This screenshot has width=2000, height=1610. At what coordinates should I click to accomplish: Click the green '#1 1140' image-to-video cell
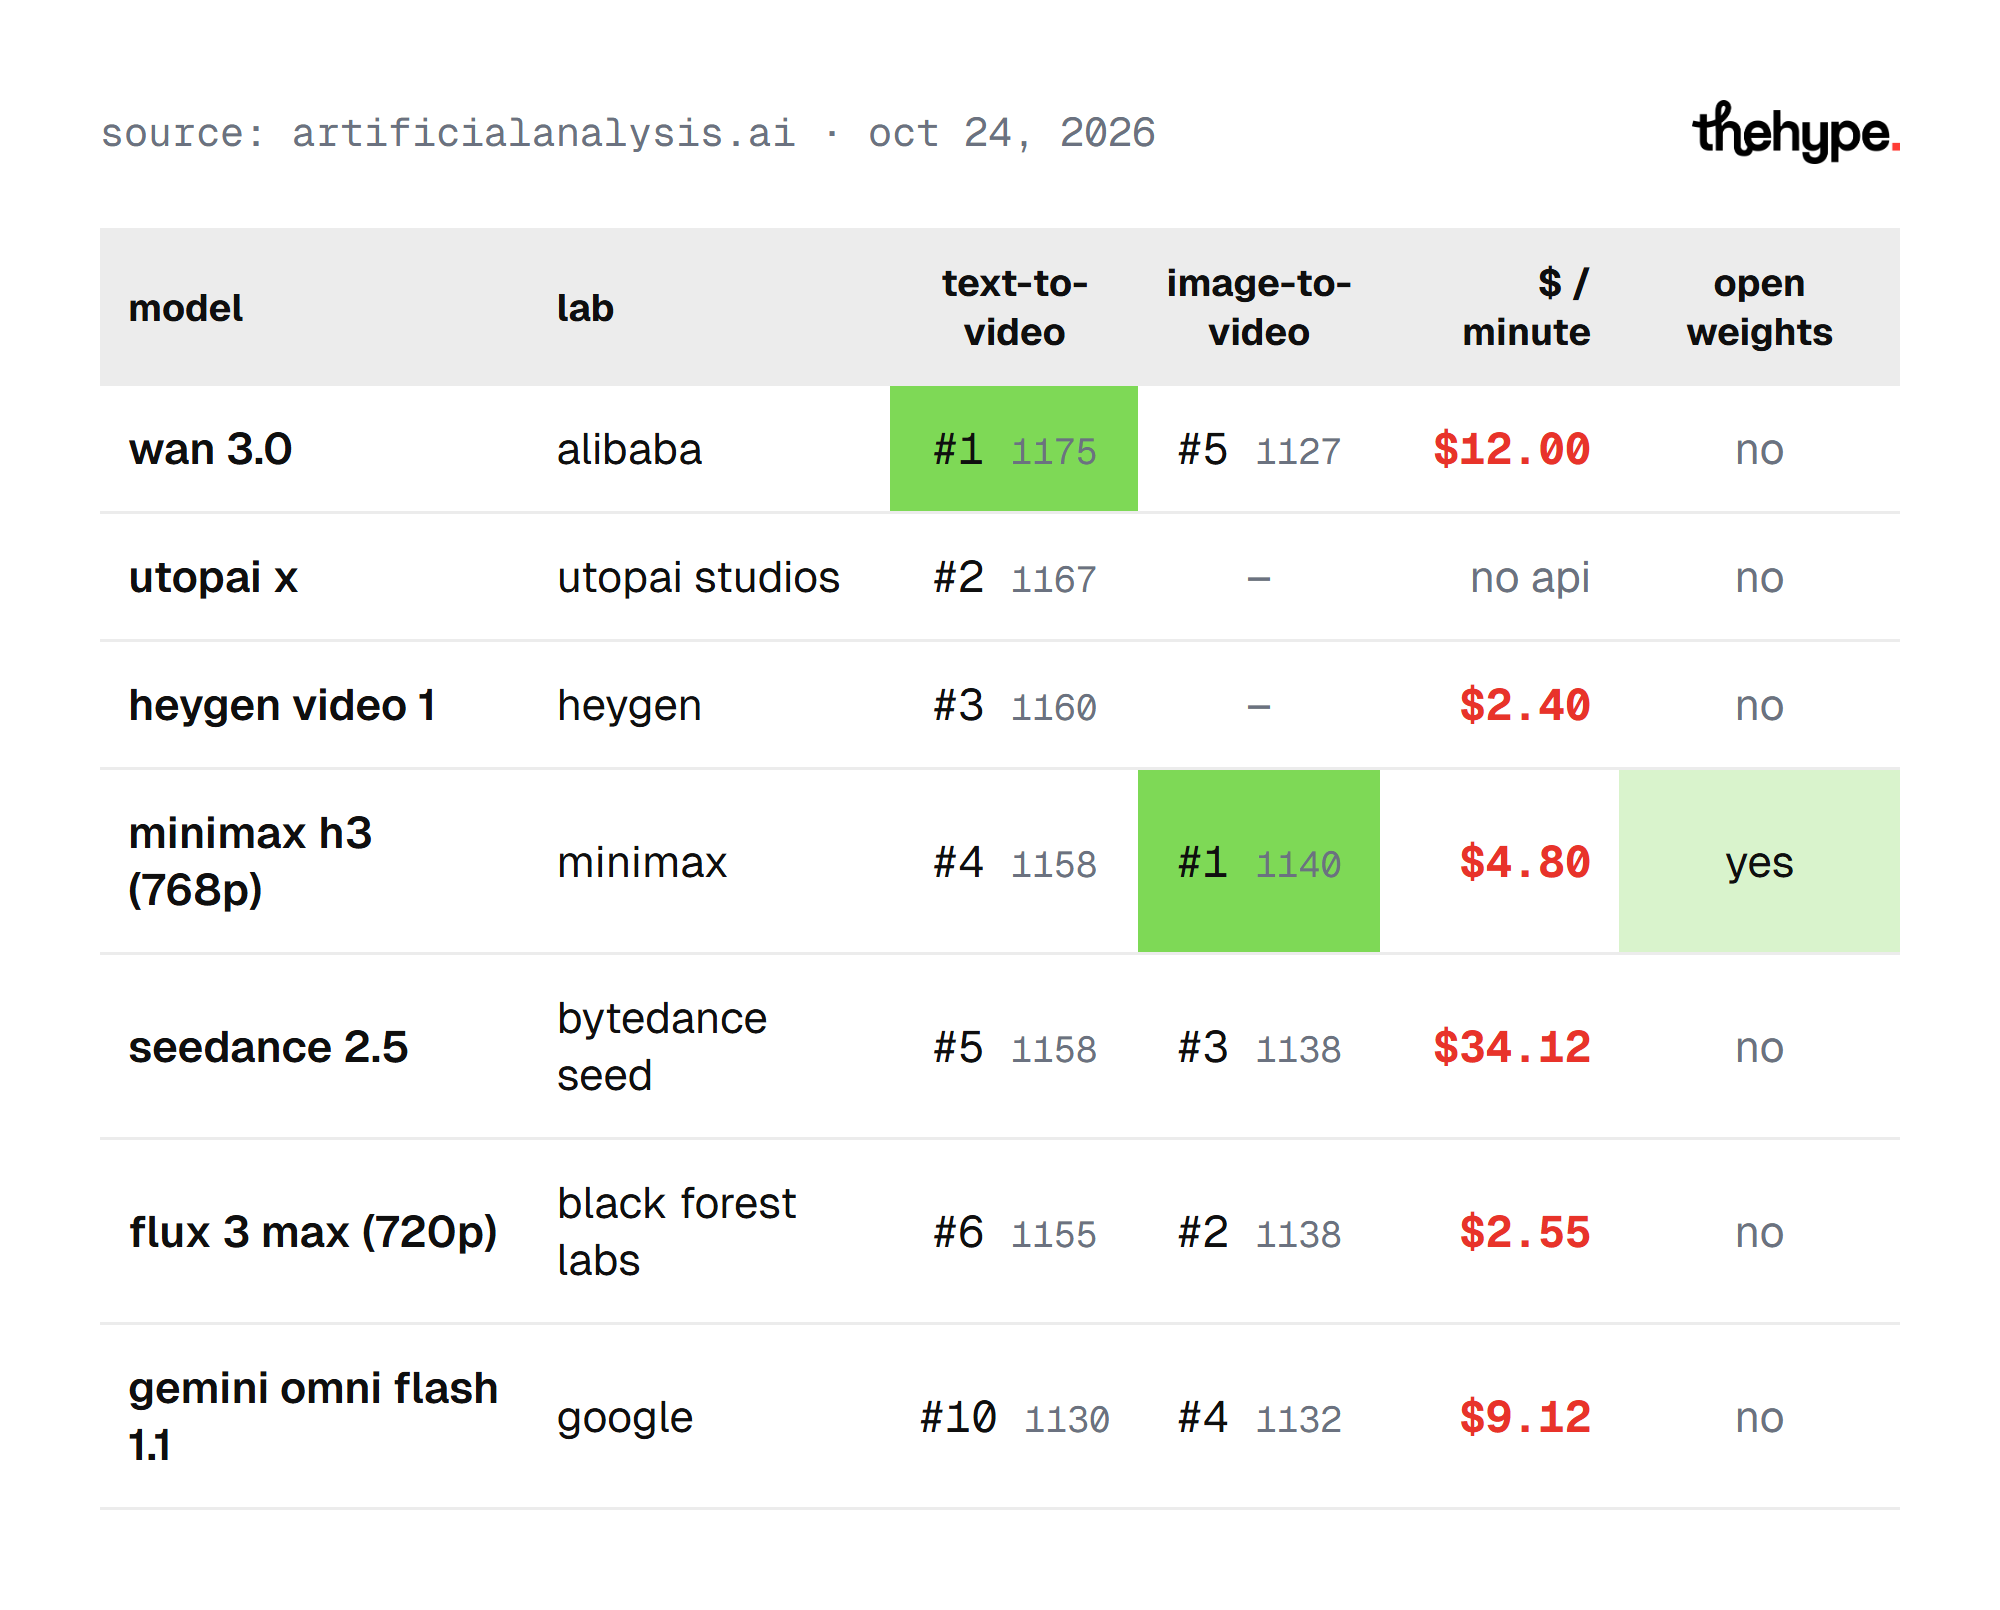1259,861
